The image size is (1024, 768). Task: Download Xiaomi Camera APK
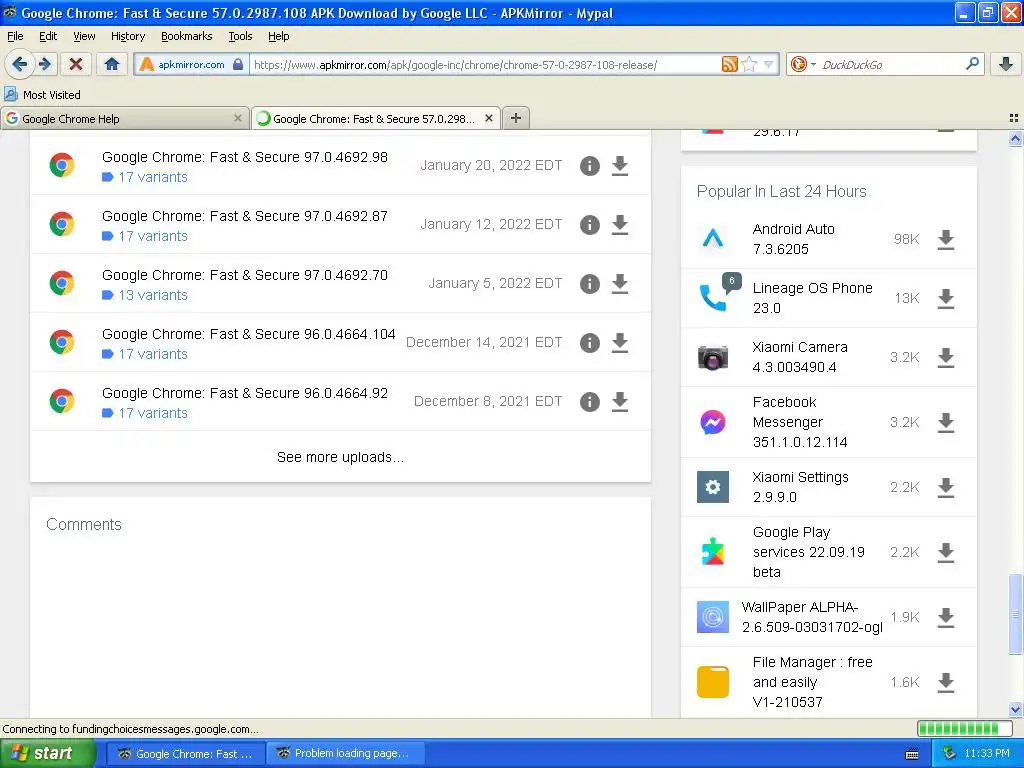coord(946,357)
